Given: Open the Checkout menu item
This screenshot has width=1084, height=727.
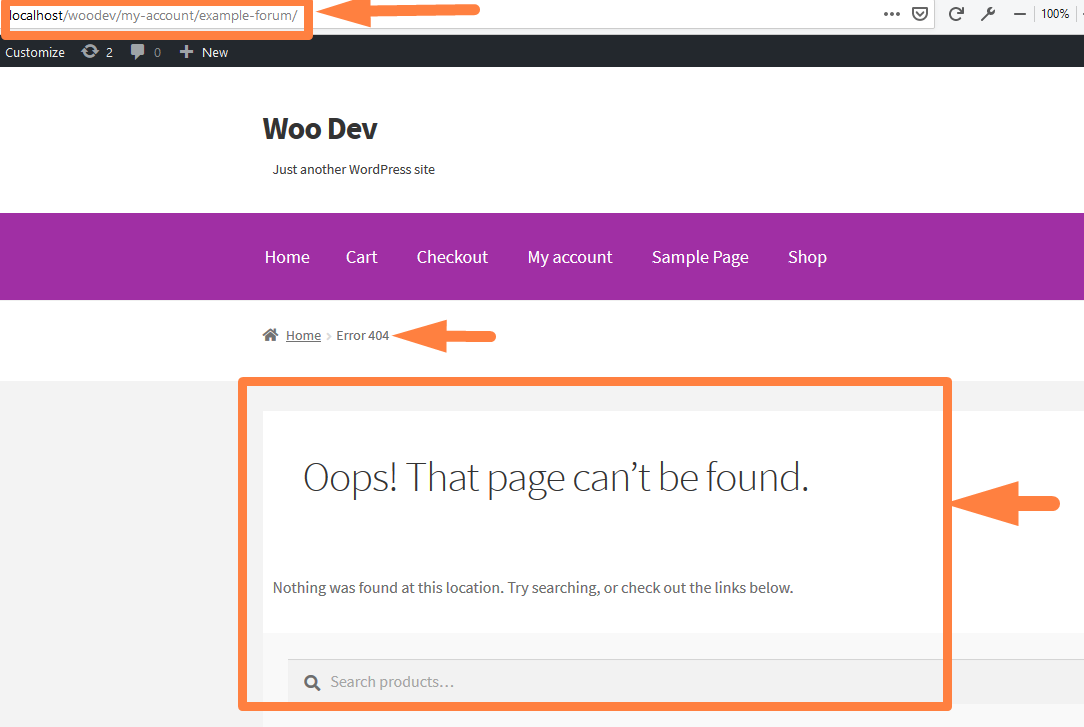Looking at the screenshot, I should click(452, 257).
